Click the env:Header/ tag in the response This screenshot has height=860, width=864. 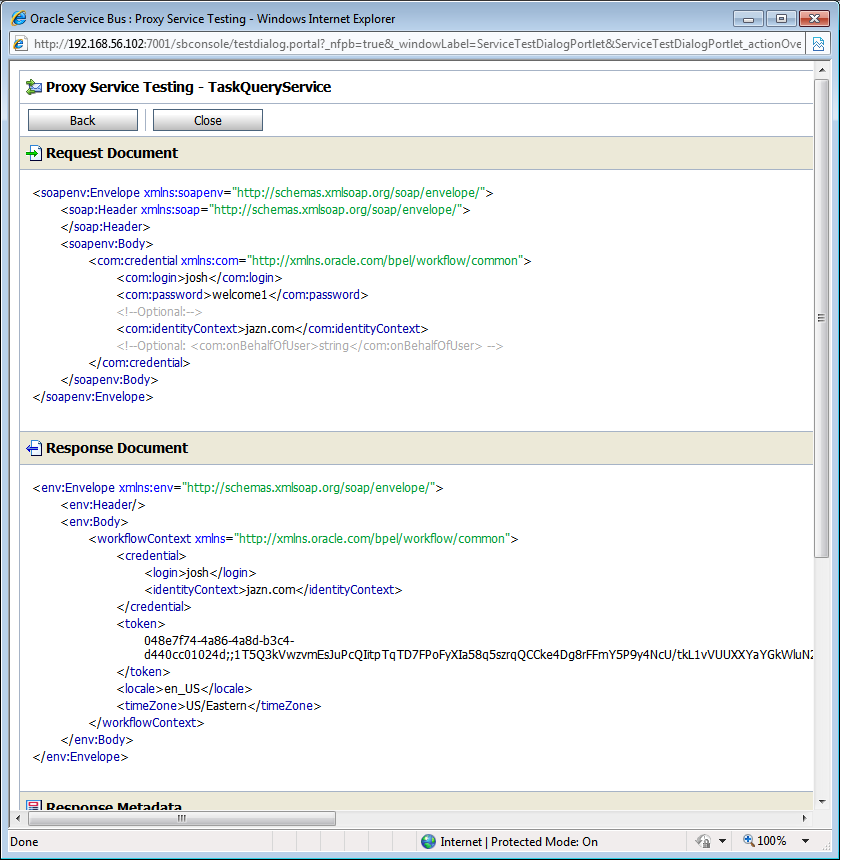[x=103, y=505]
